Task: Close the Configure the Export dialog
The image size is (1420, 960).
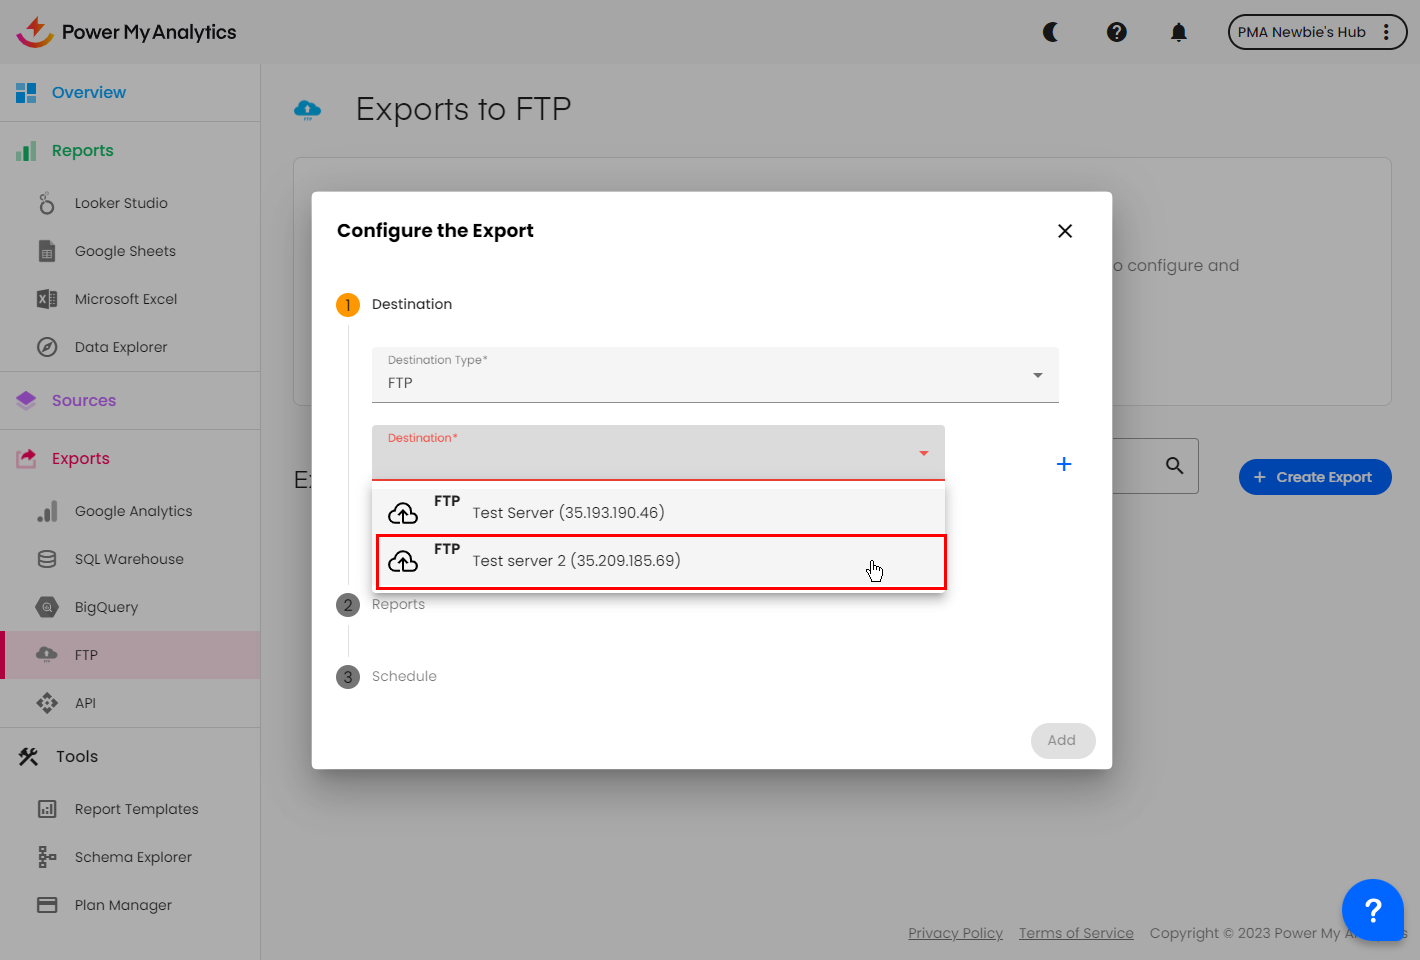Action: 1064,231
